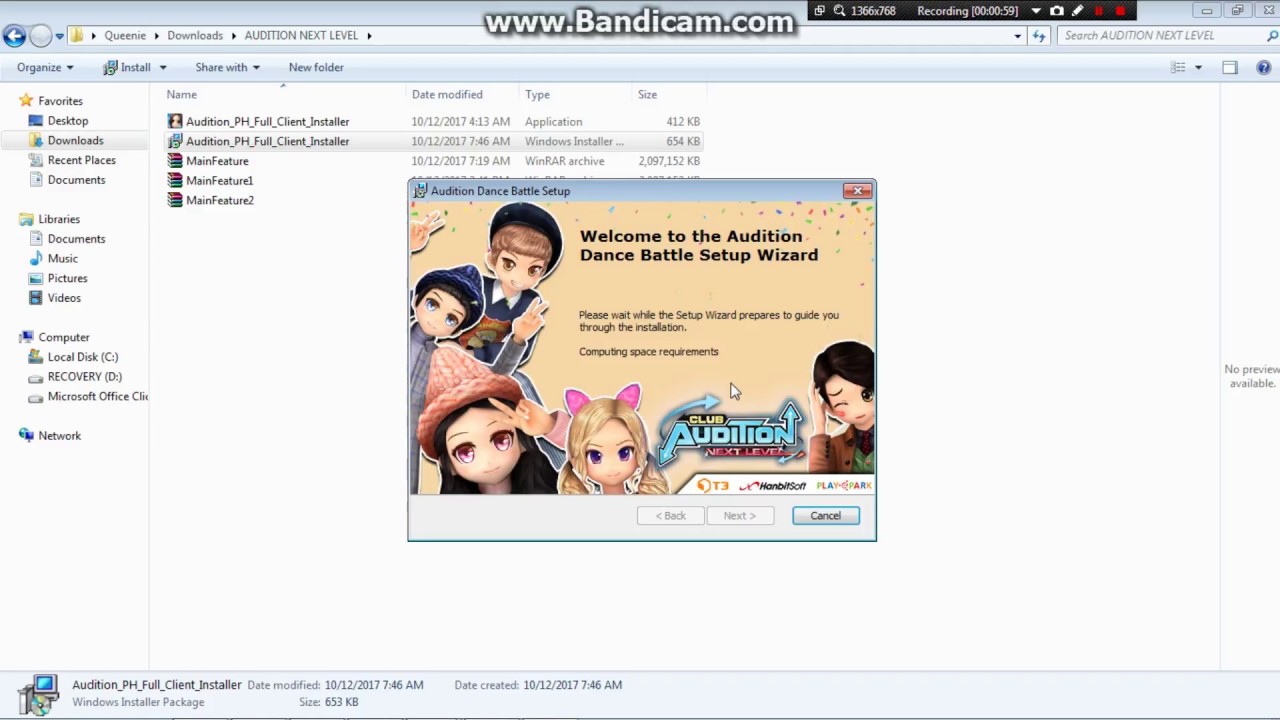Click the folder icon in the address bar

tap(76, 35)
